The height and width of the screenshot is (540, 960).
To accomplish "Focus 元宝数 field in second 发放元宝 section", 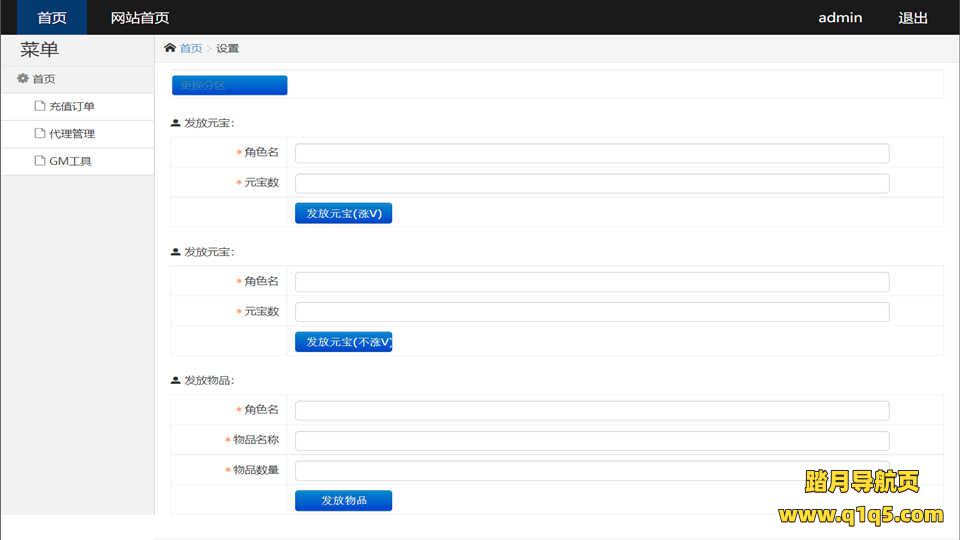I will (592, 312).
